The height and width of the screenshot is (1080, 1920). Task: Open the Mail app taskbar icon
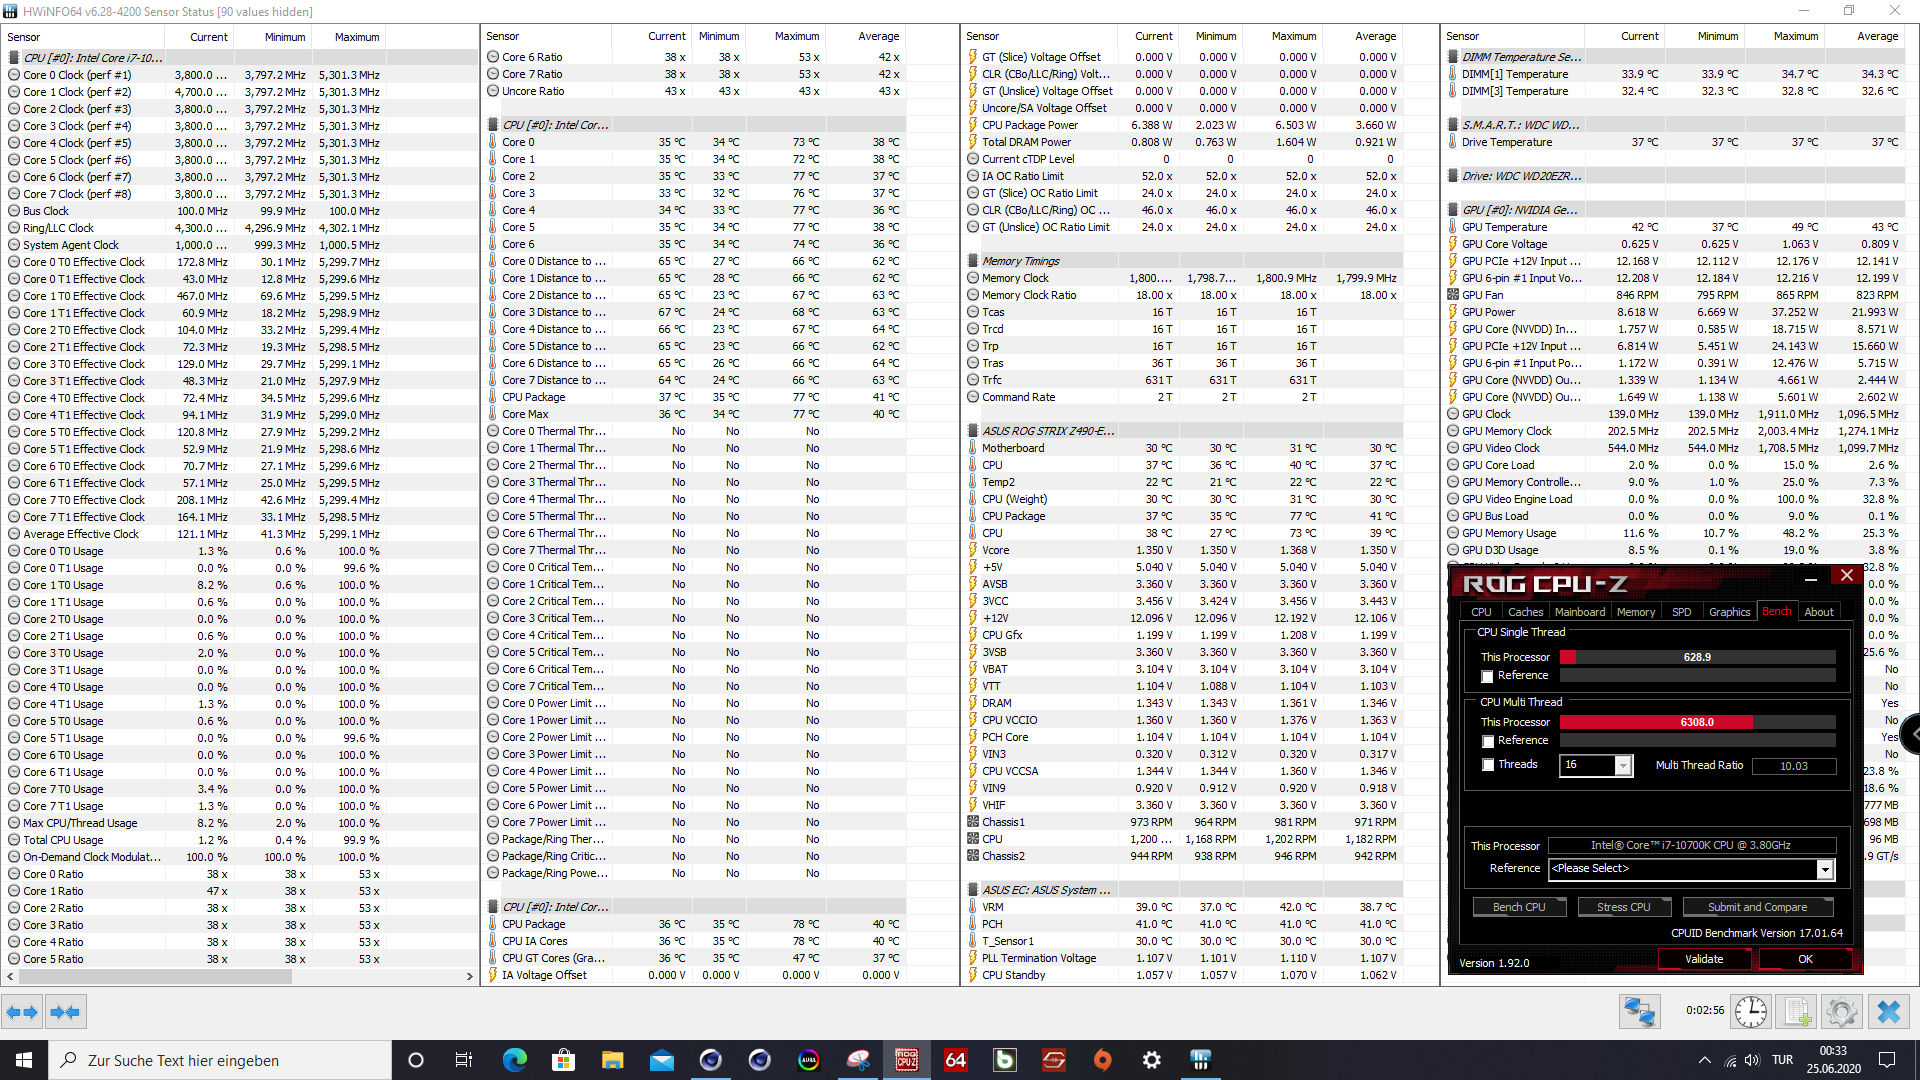(661, 1060)
